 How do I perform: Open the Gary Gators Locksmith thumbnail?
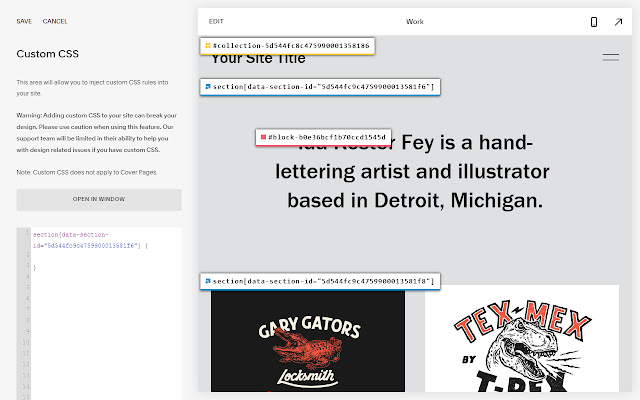[308, 341]
